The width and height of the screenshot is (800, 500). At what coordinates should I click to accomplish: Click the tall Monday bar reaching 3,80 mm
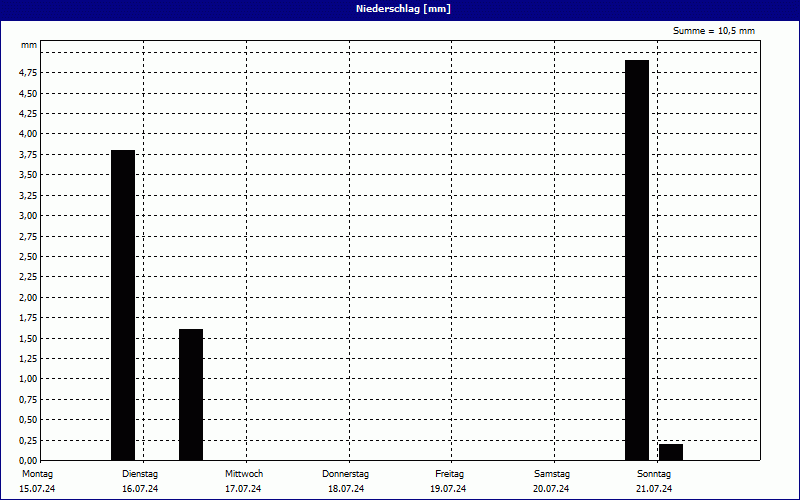click(x=123, y=305)
